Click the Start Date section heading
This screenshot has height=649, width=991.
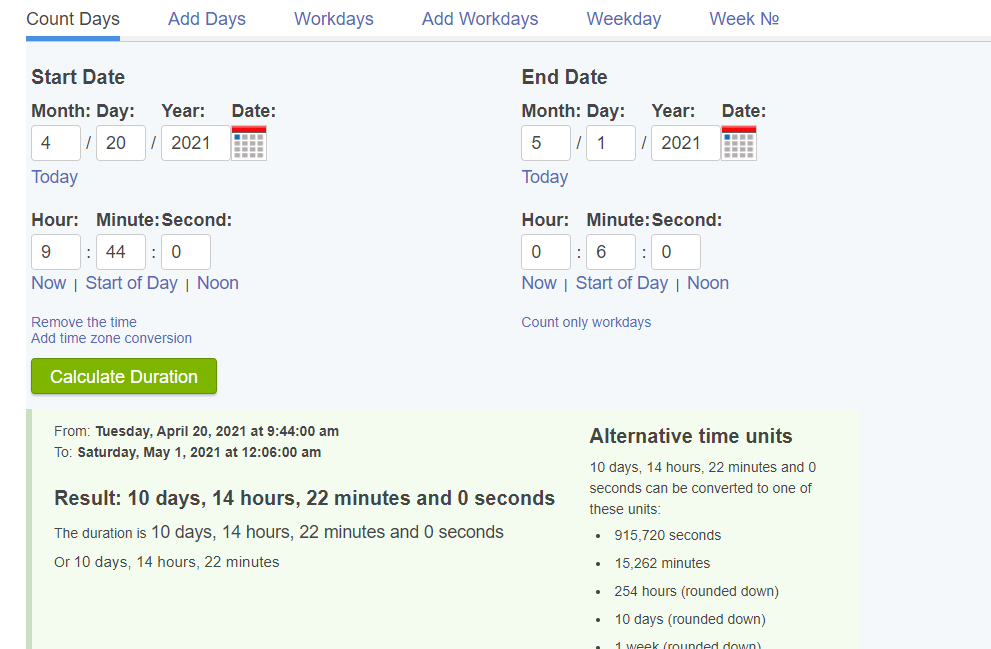[x=78, y=77]
